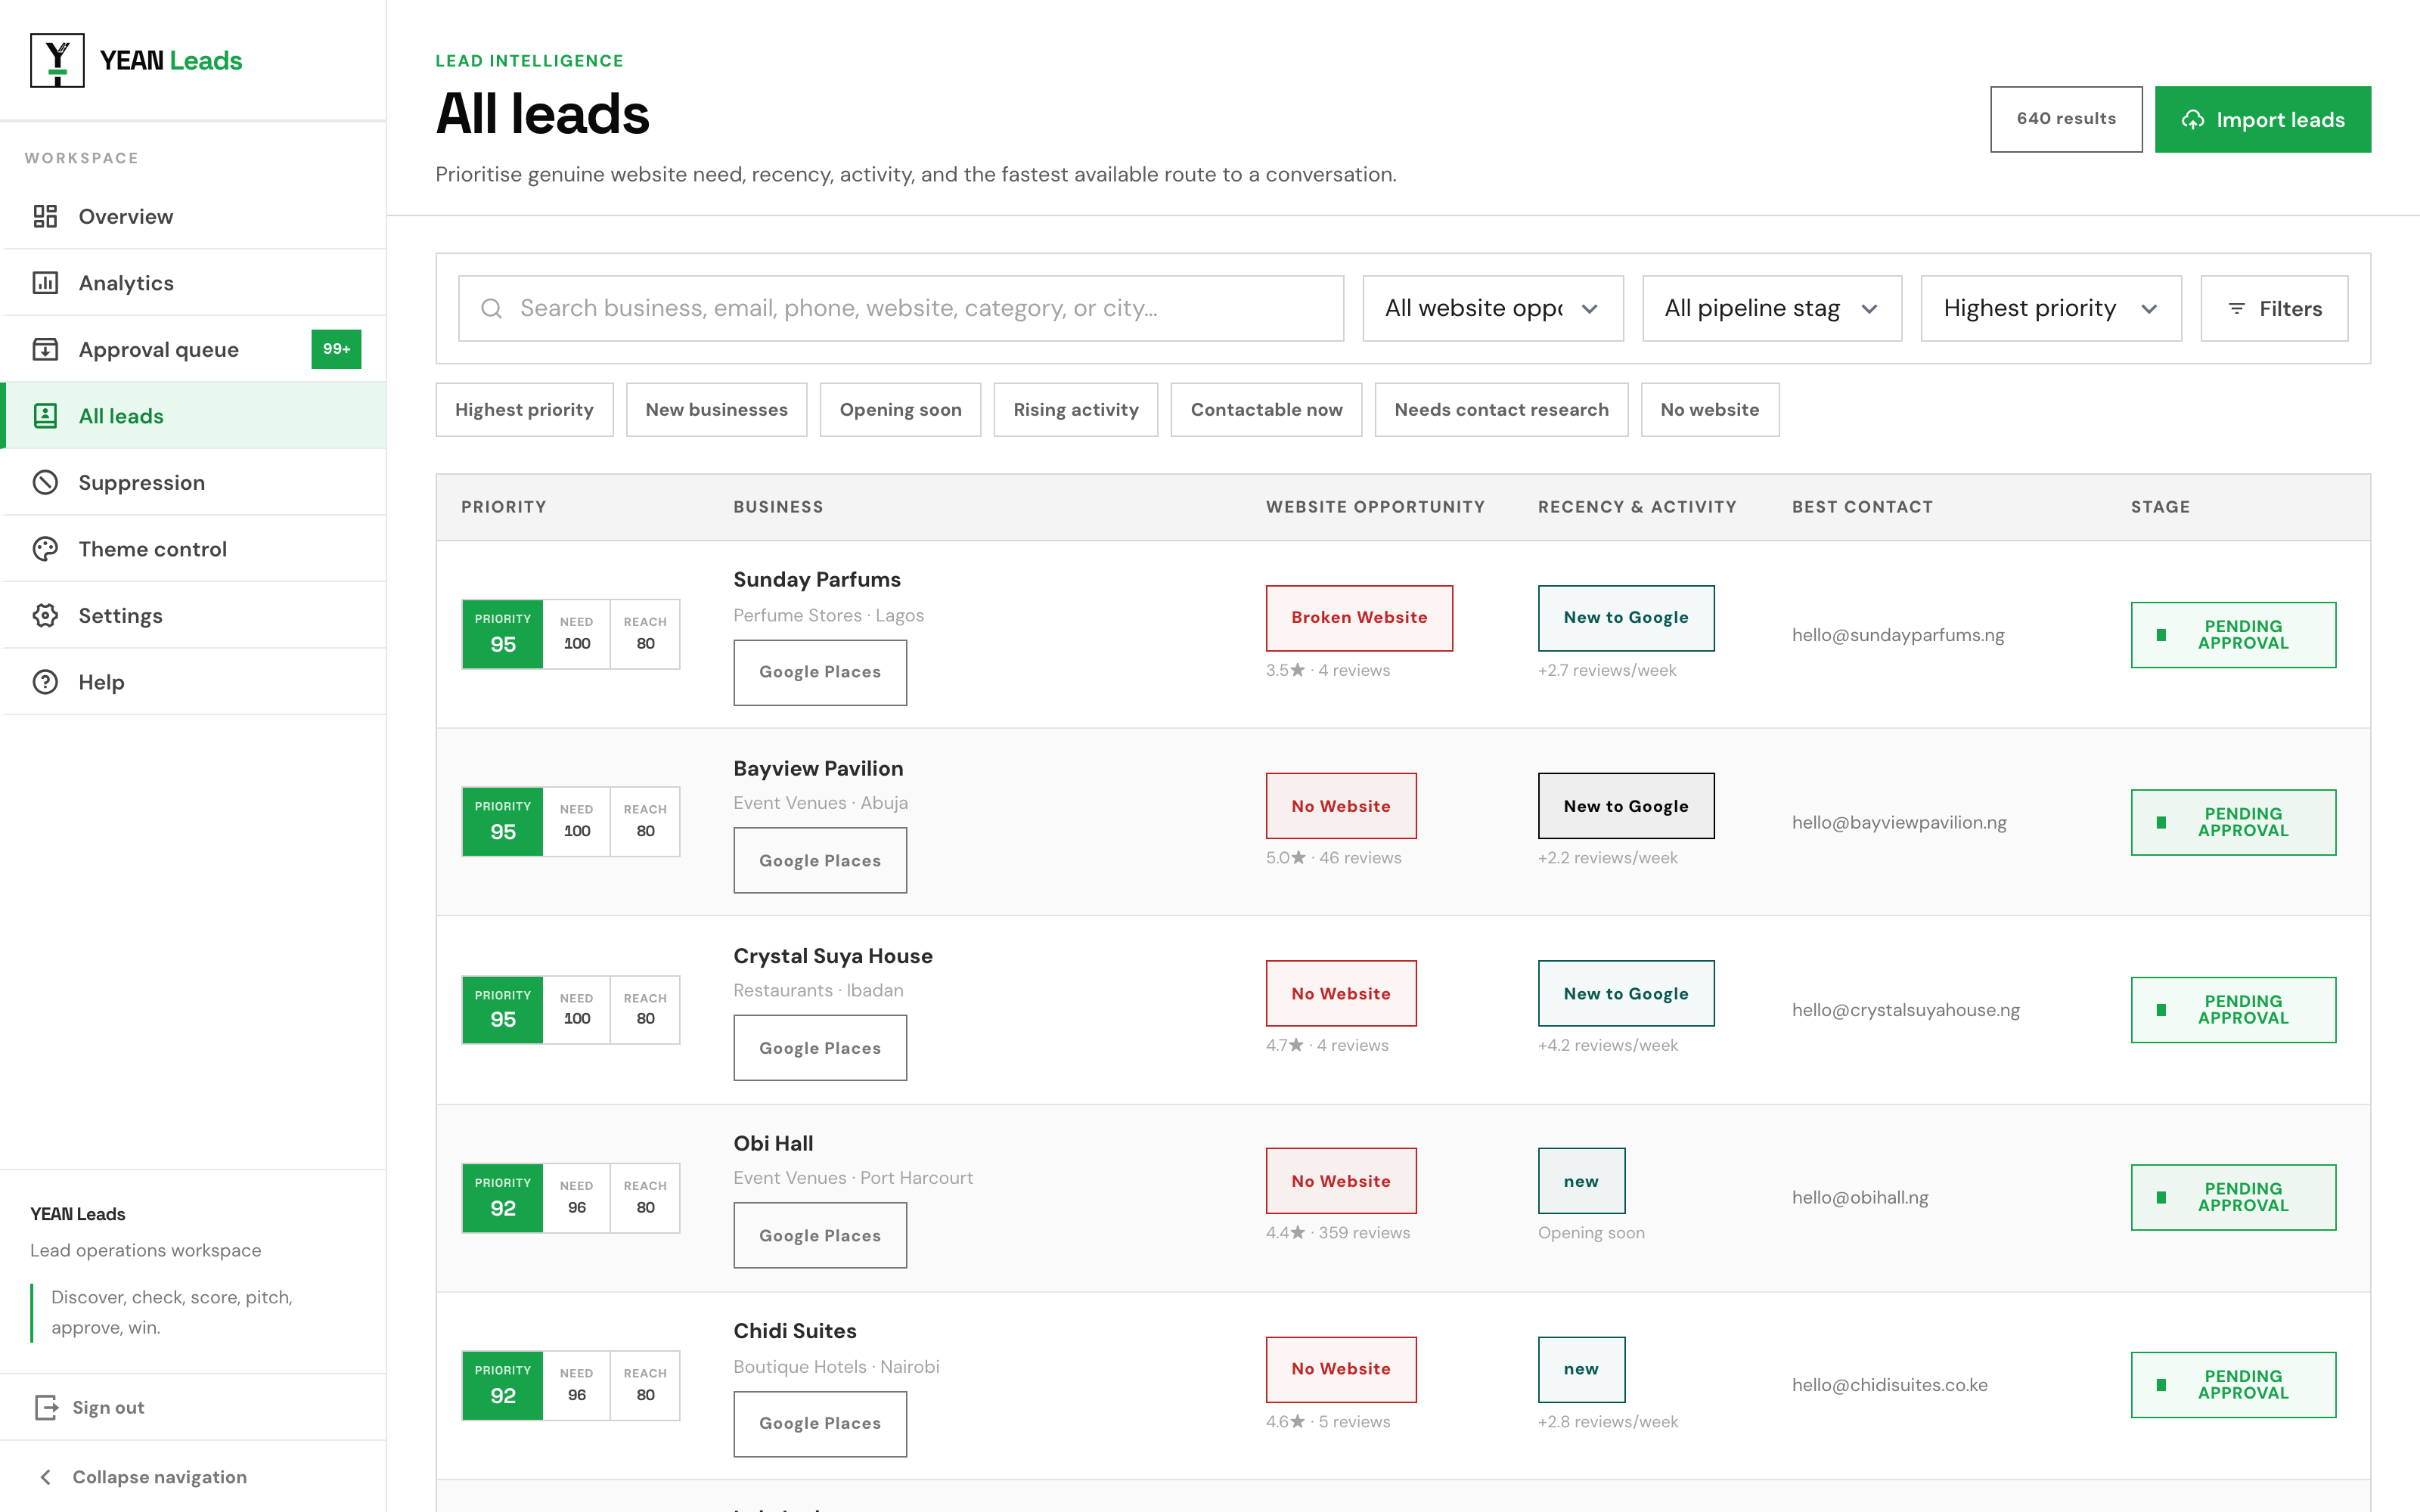This screenshot has height=1512, width=2420.
Task: Open the Highest priority sort dropdown
Action: 2050,308
